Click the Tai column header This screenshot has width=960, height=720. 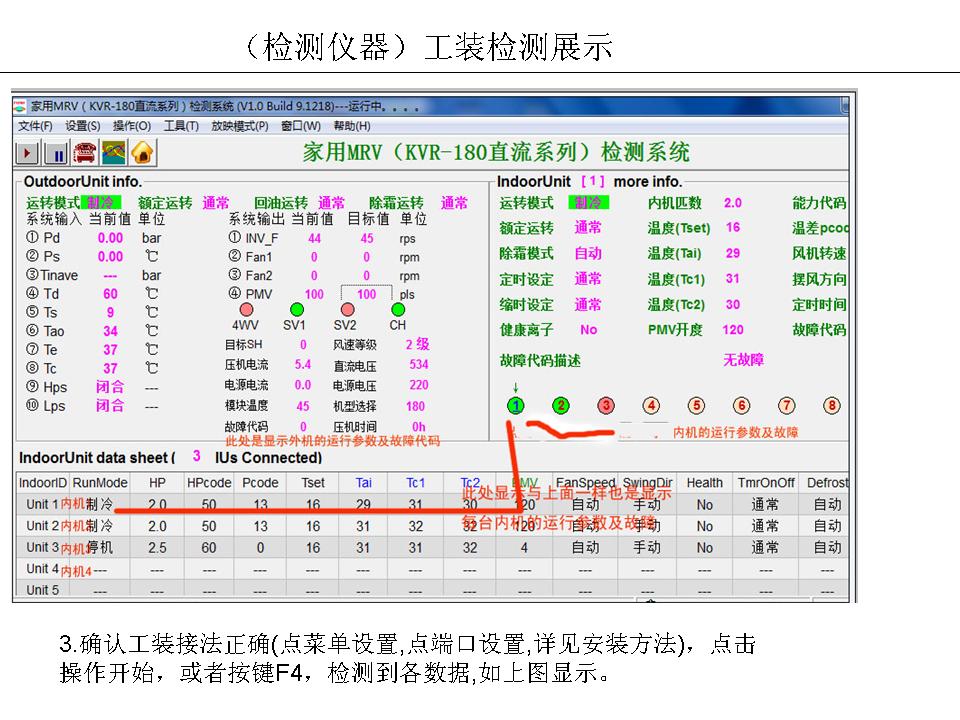point(364,483)
